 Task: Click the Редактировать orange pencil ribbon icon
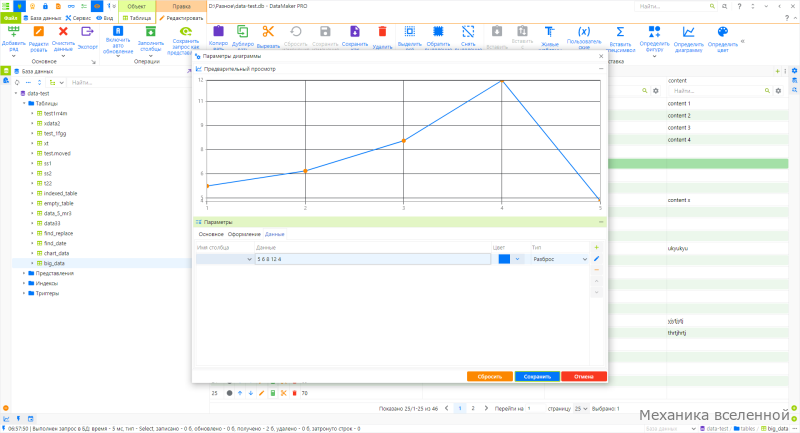pos(38,32)
